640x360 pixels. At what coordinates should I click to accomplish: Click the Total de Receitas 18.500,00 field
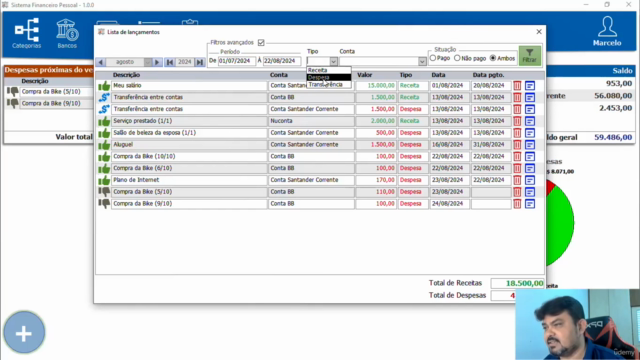tap(517, 283)
